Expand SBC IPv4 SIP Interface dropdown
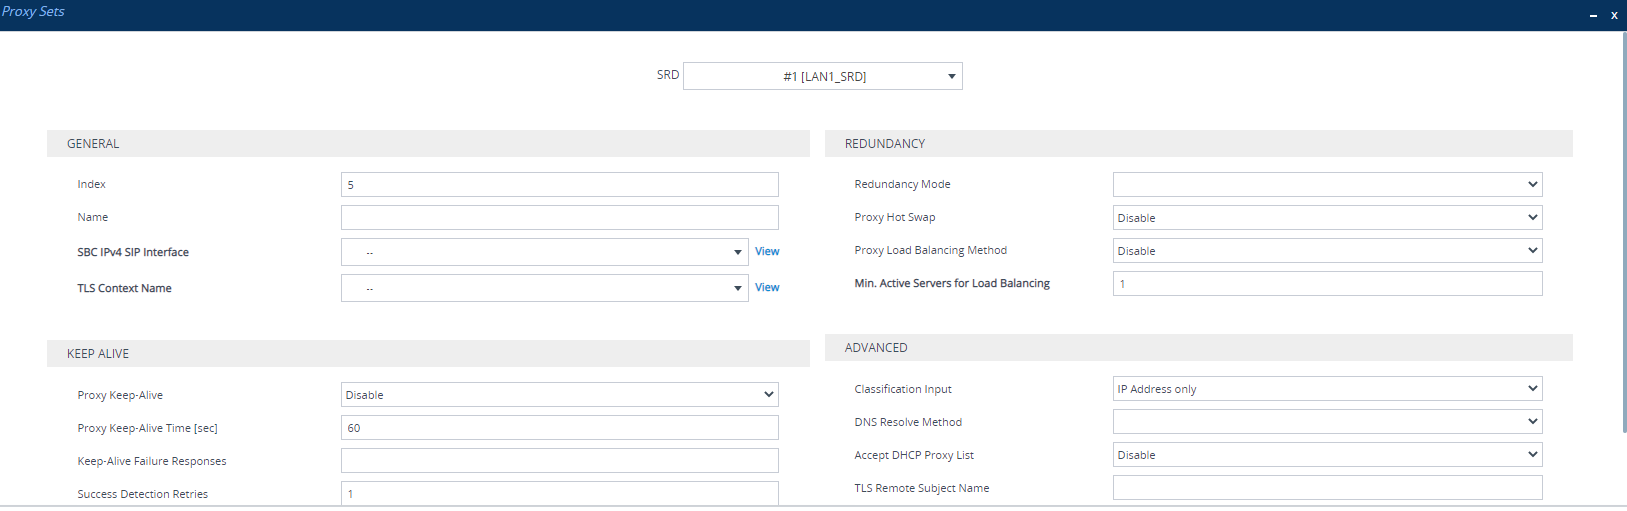 coord(544,253)
